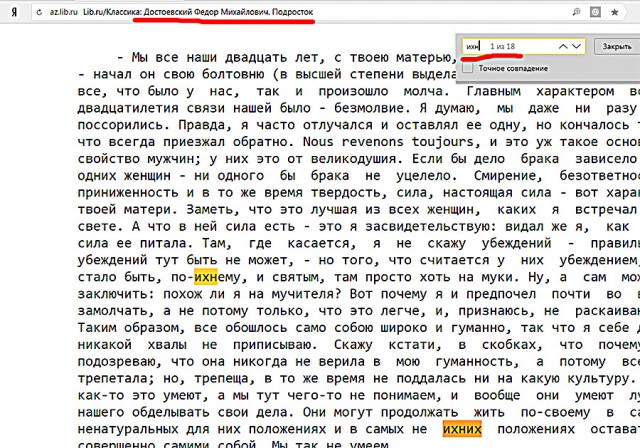The width and height of the screenshot is (640, 448).
Task: Select the '1 из 18' match counter
Action: coord(502,47)
